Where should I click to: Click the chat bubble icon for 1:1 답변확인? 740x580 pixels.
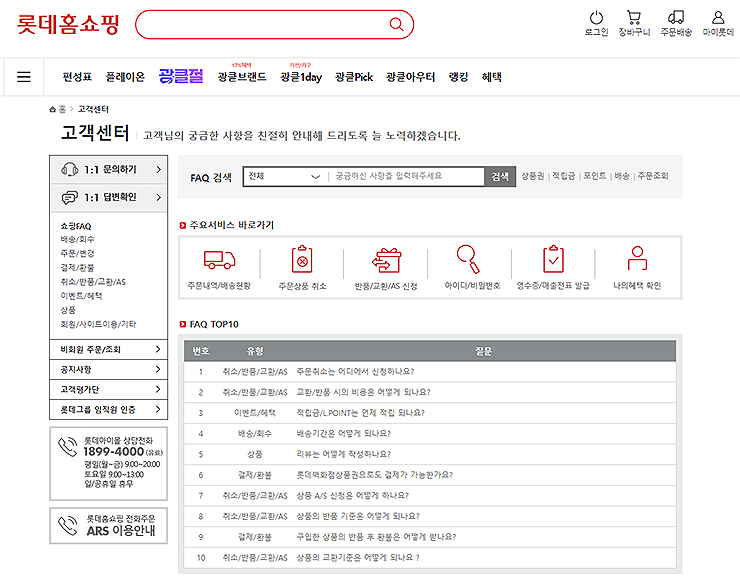tap(70, 197)
